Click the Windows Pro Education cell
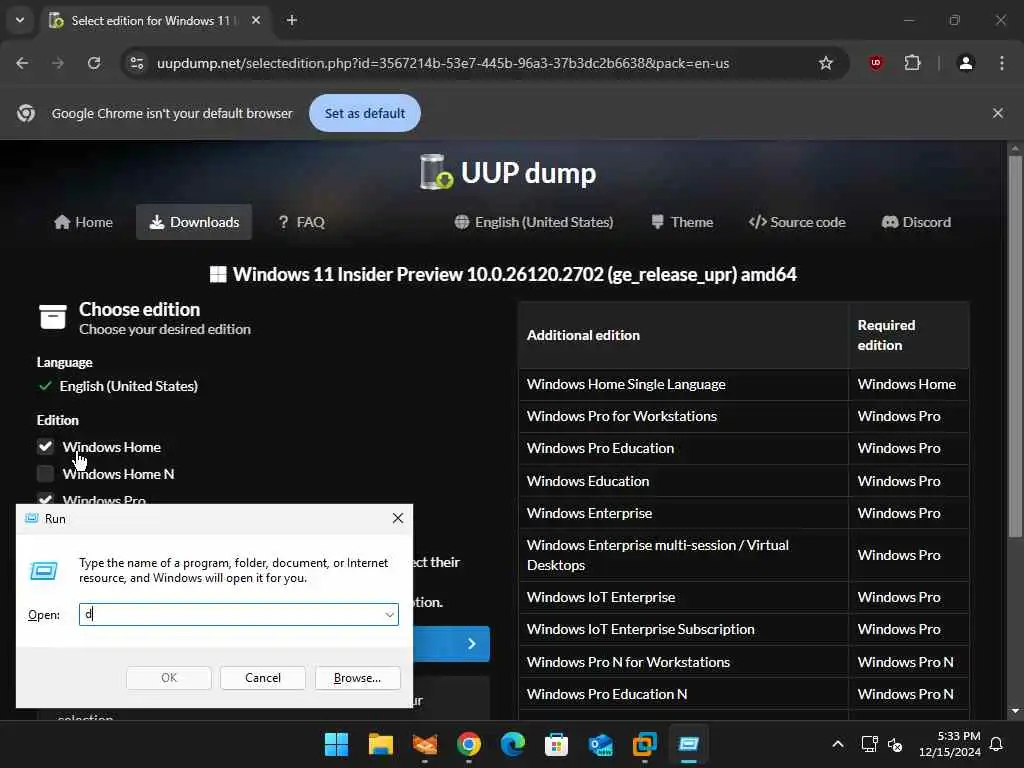 pyautogui.click(x=684, y=448)
